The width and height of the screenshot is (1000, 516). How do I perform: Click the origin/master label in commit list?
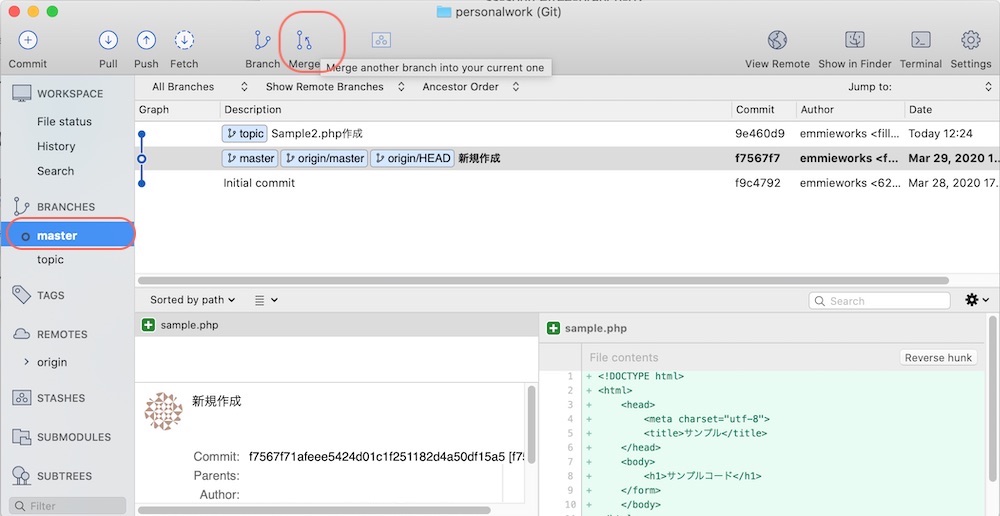point(324,158)
